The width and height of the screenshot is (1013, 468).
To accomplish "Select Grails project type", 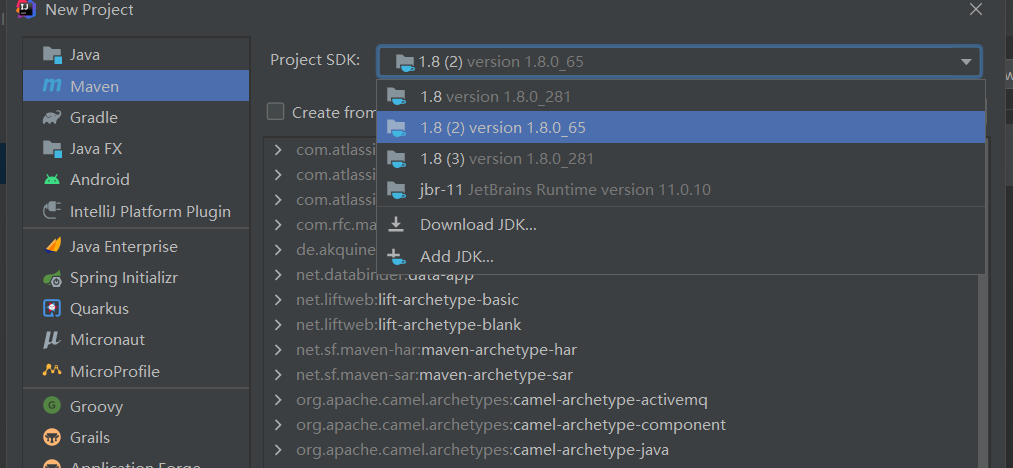I will [x=136, y=438].
